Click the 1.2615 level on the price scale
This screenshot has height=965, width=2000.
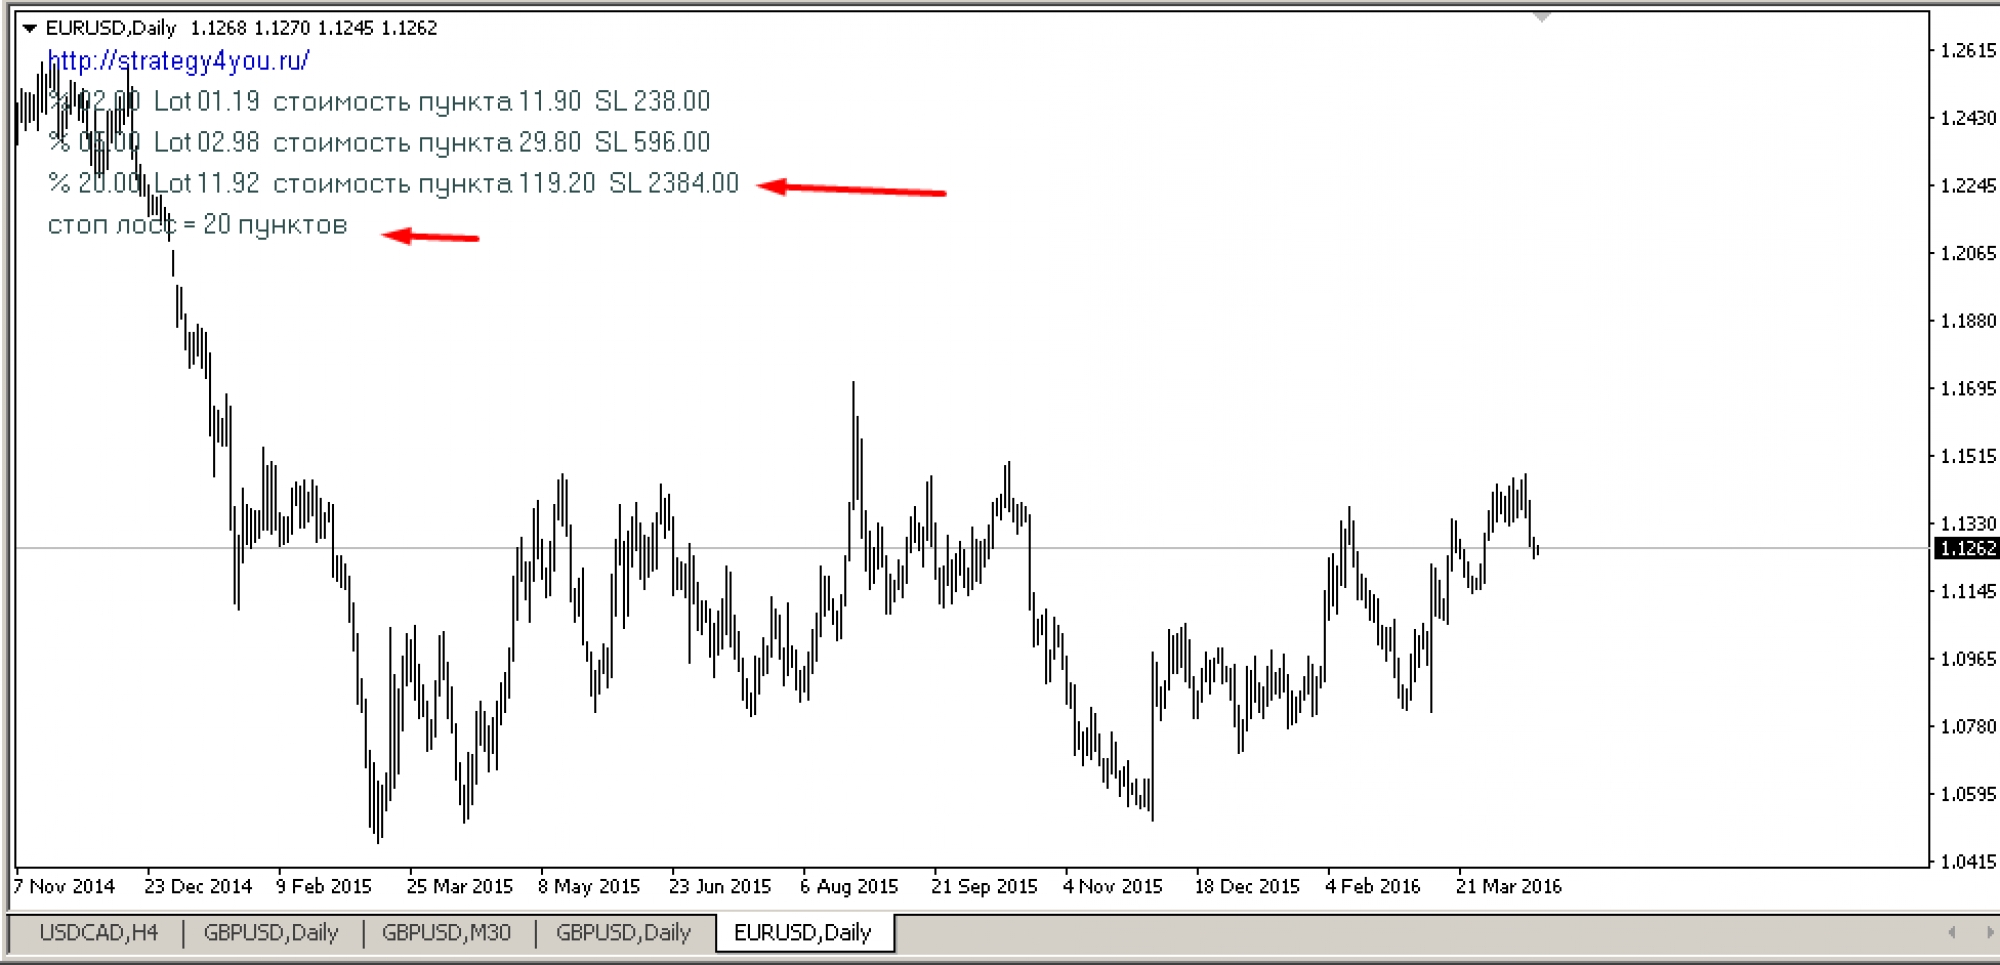click(1967, 51)
